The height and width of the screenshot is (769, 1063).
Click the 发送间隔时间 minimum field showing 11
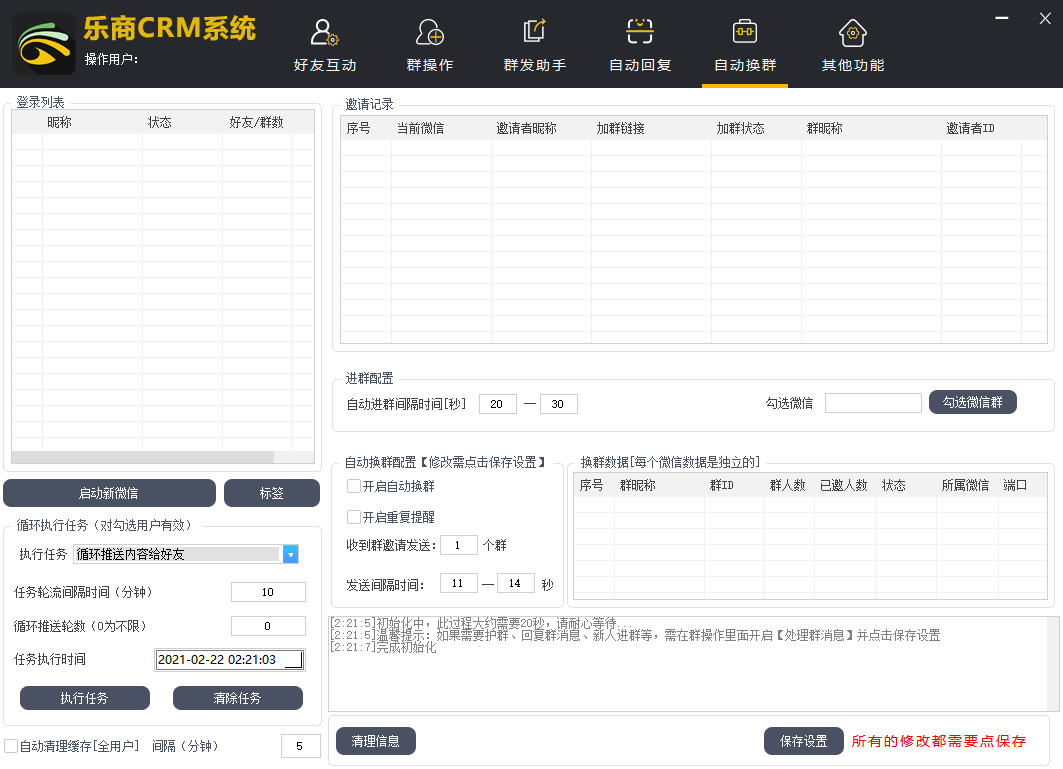[458, 583]
